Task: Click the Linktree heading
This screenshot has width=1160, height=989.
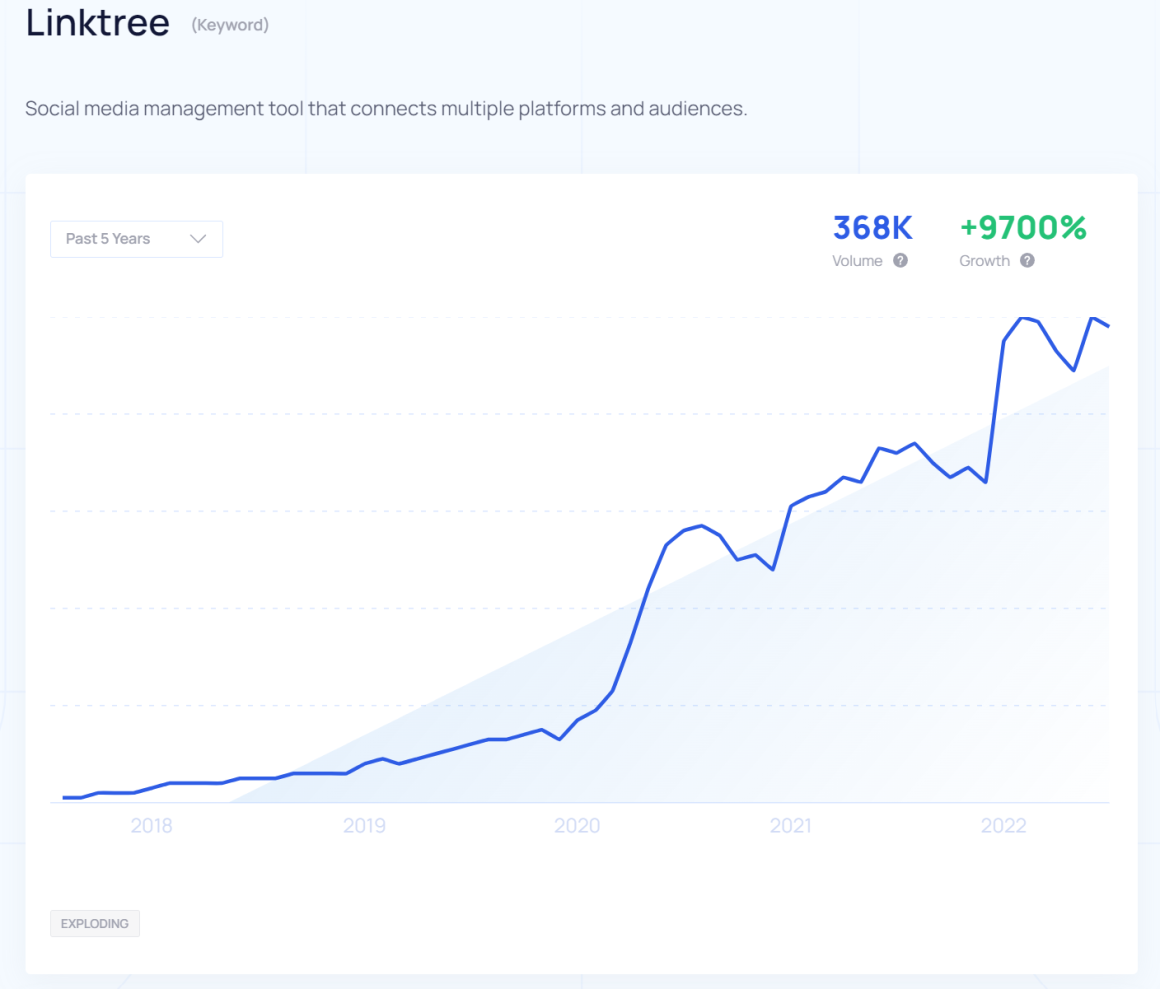Action: (98, 22)
